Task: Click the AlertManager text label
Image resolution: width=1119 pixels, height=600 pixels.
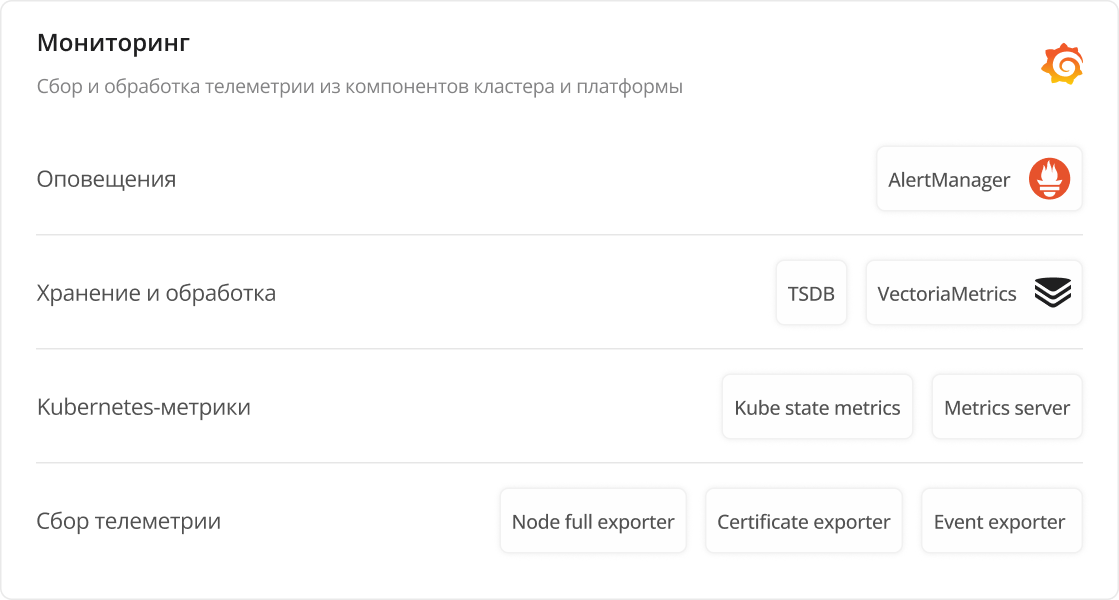Action: 949,180
